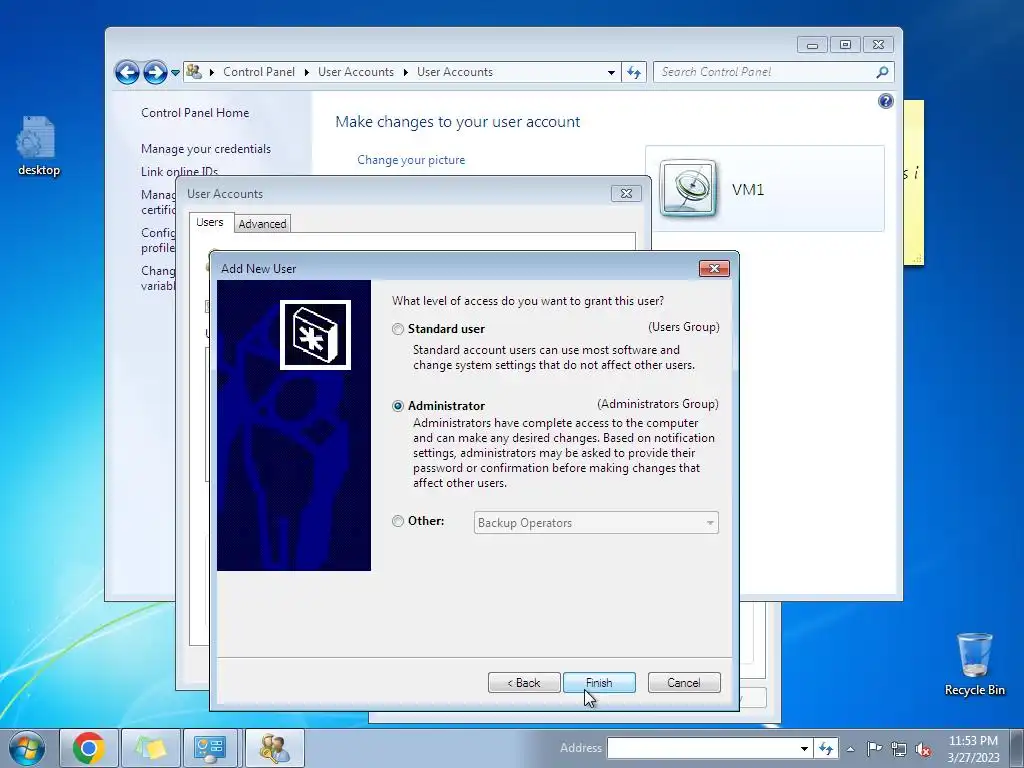Open Change your picture link
Viewport: 1024px width, 768px height.
[411, 160]
